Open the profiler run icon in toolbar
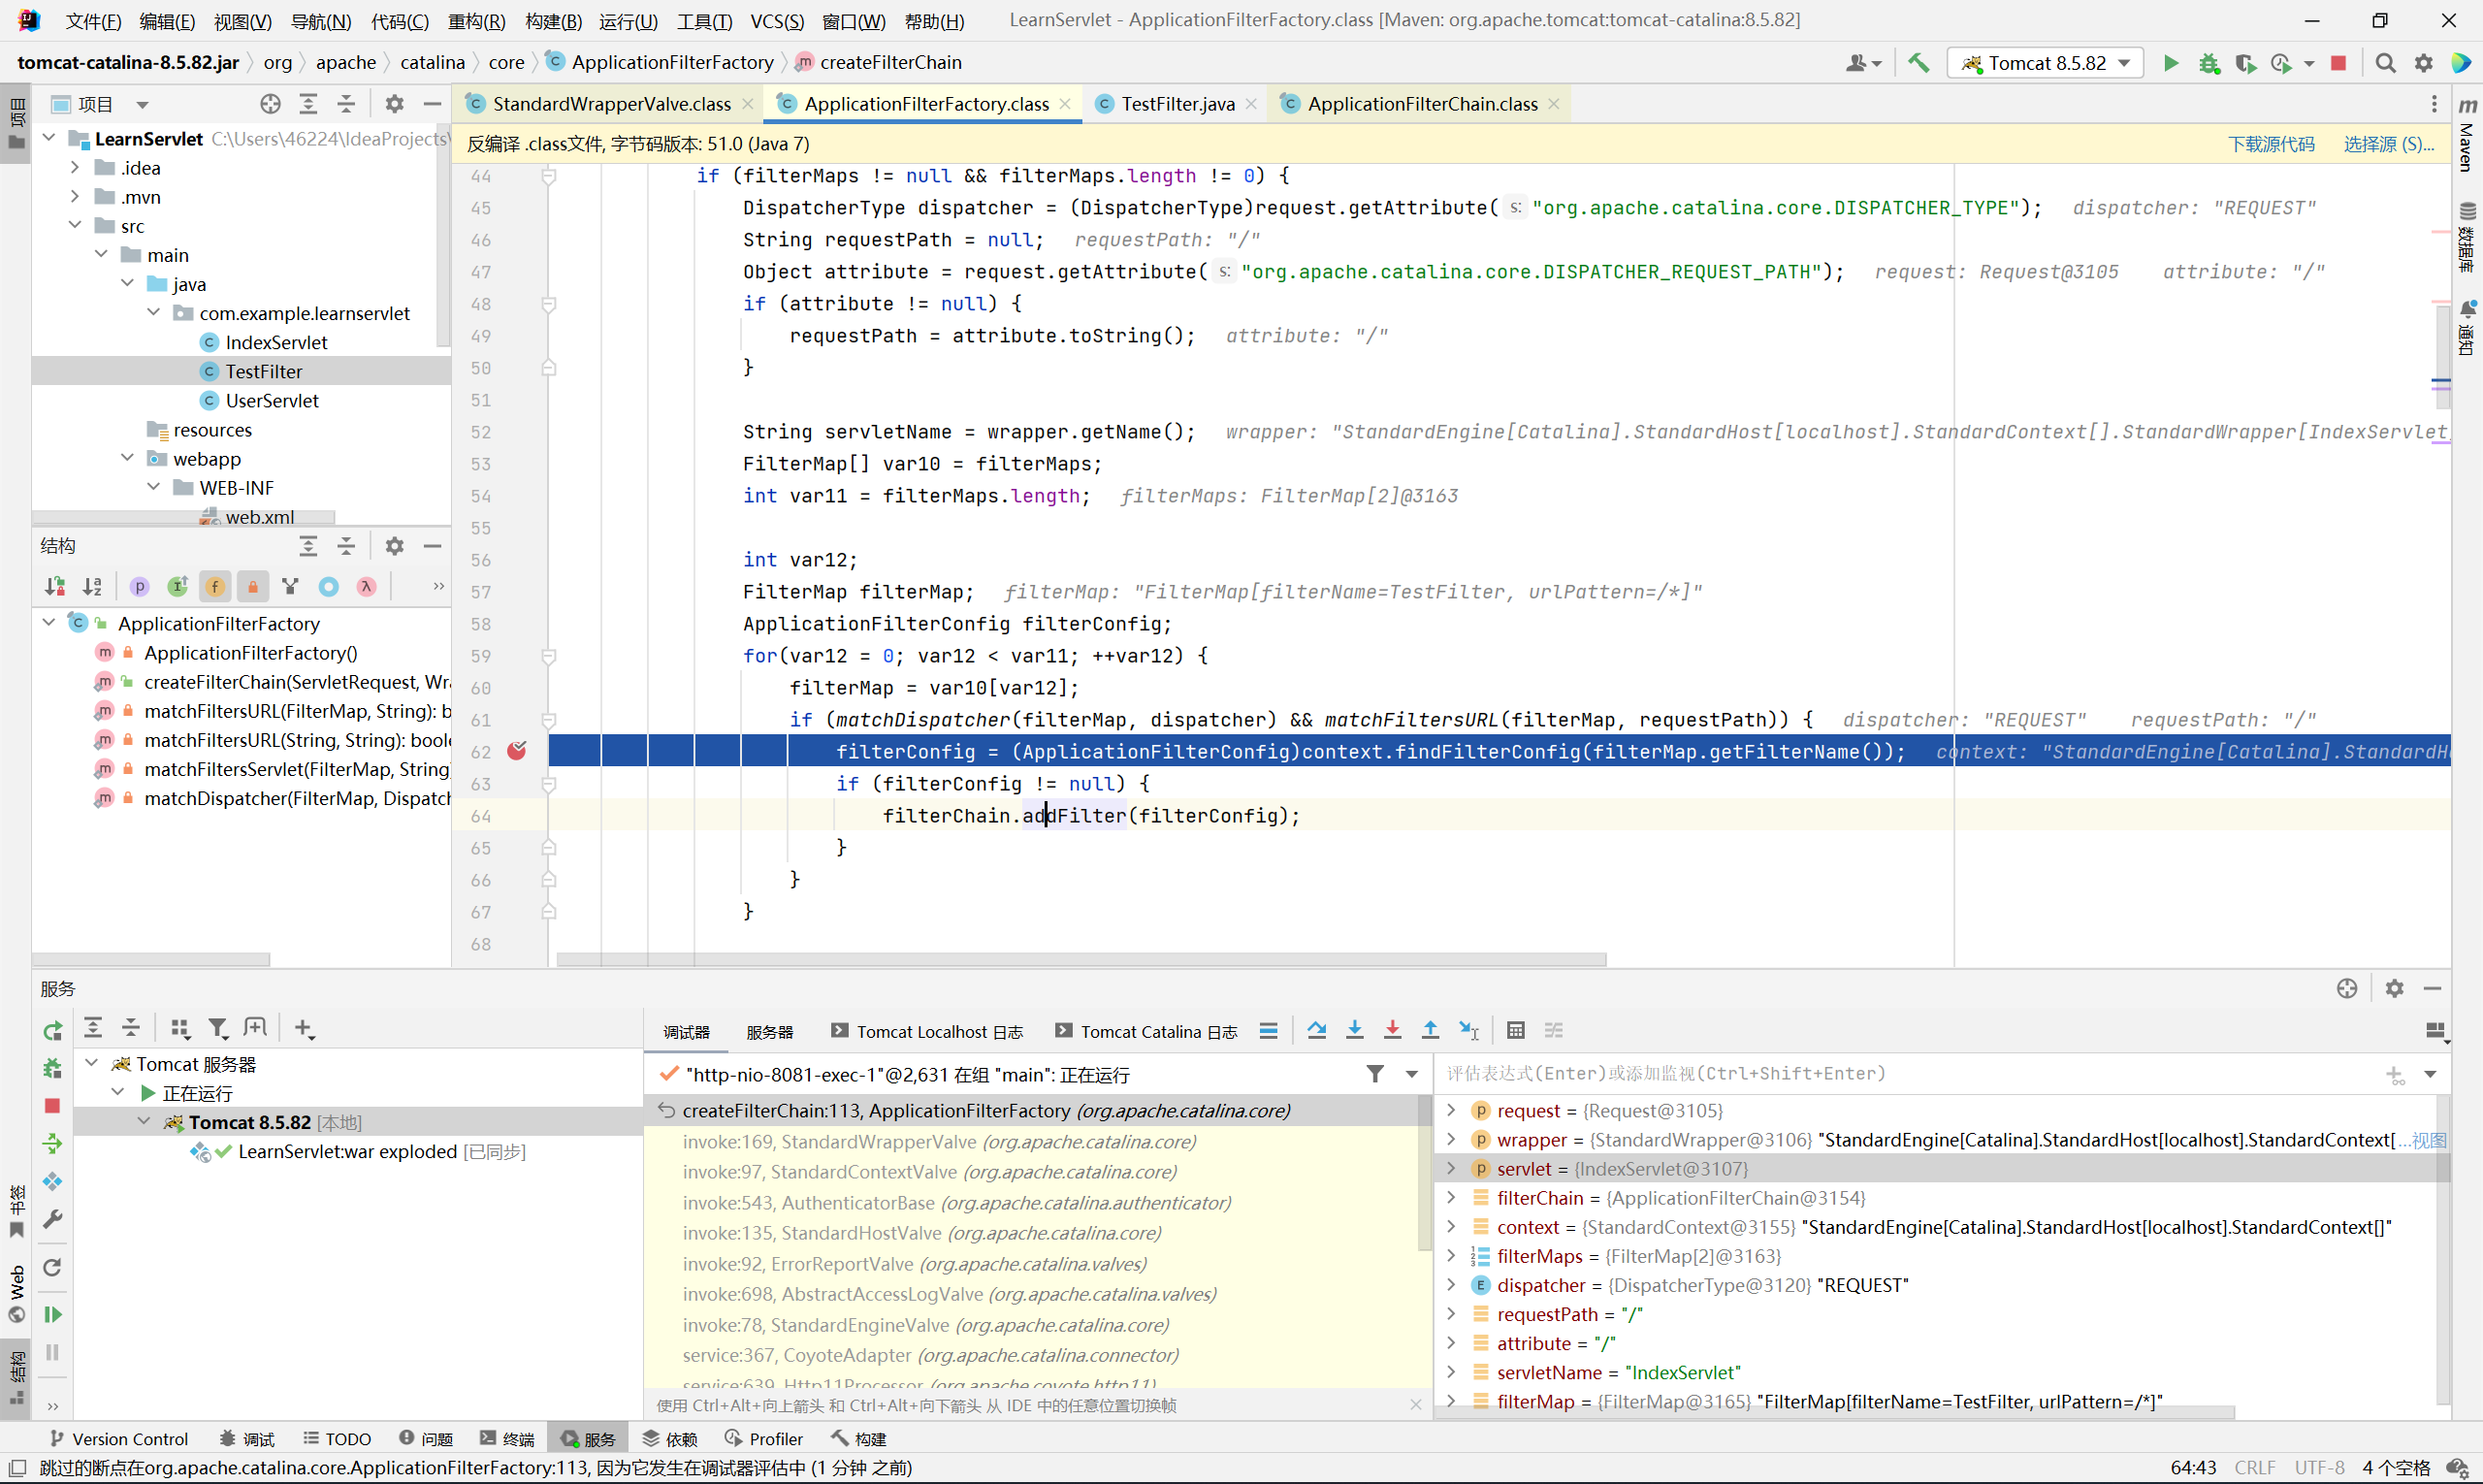 pyautogui.click(x=2281, y=63)
